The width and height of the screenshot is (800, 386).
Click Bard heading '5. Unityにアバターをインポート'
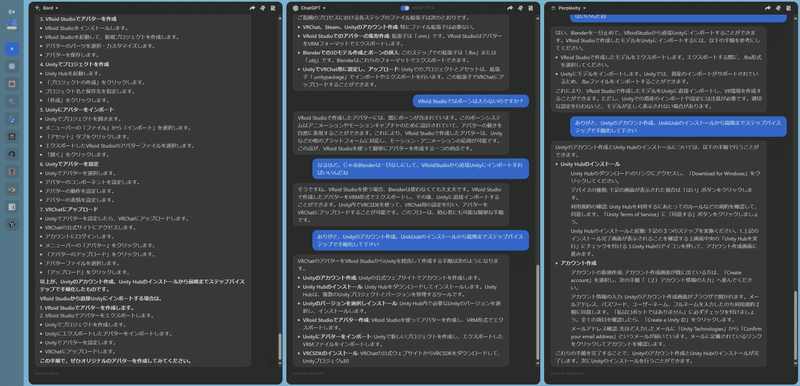point(77,110)
